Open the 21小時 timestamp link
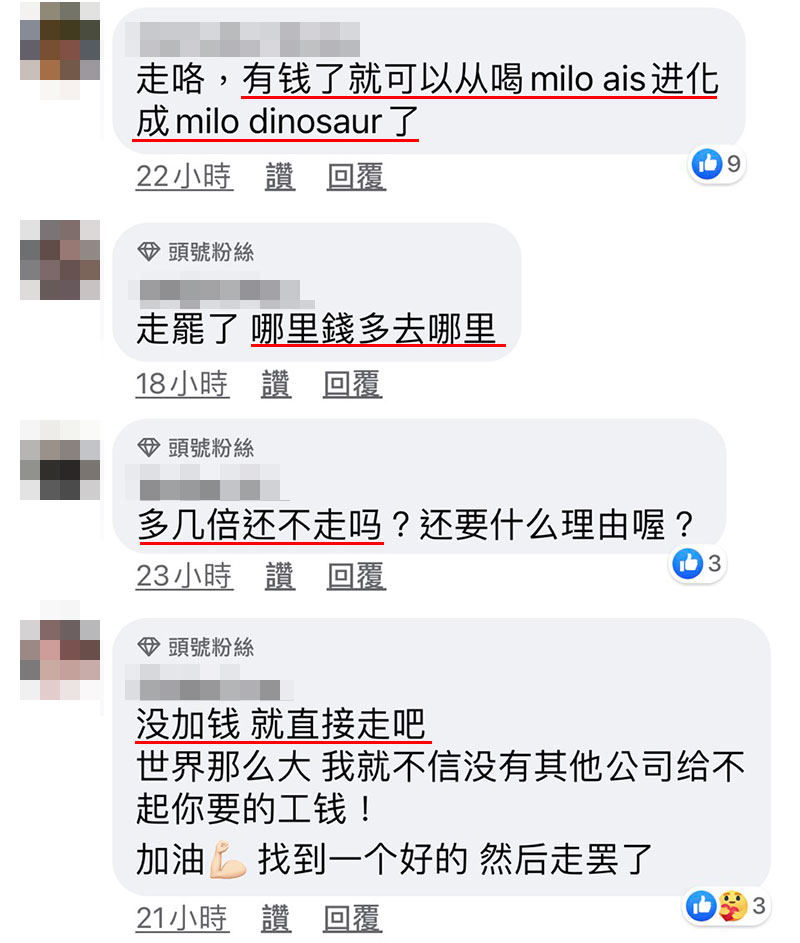 (182, 918)
